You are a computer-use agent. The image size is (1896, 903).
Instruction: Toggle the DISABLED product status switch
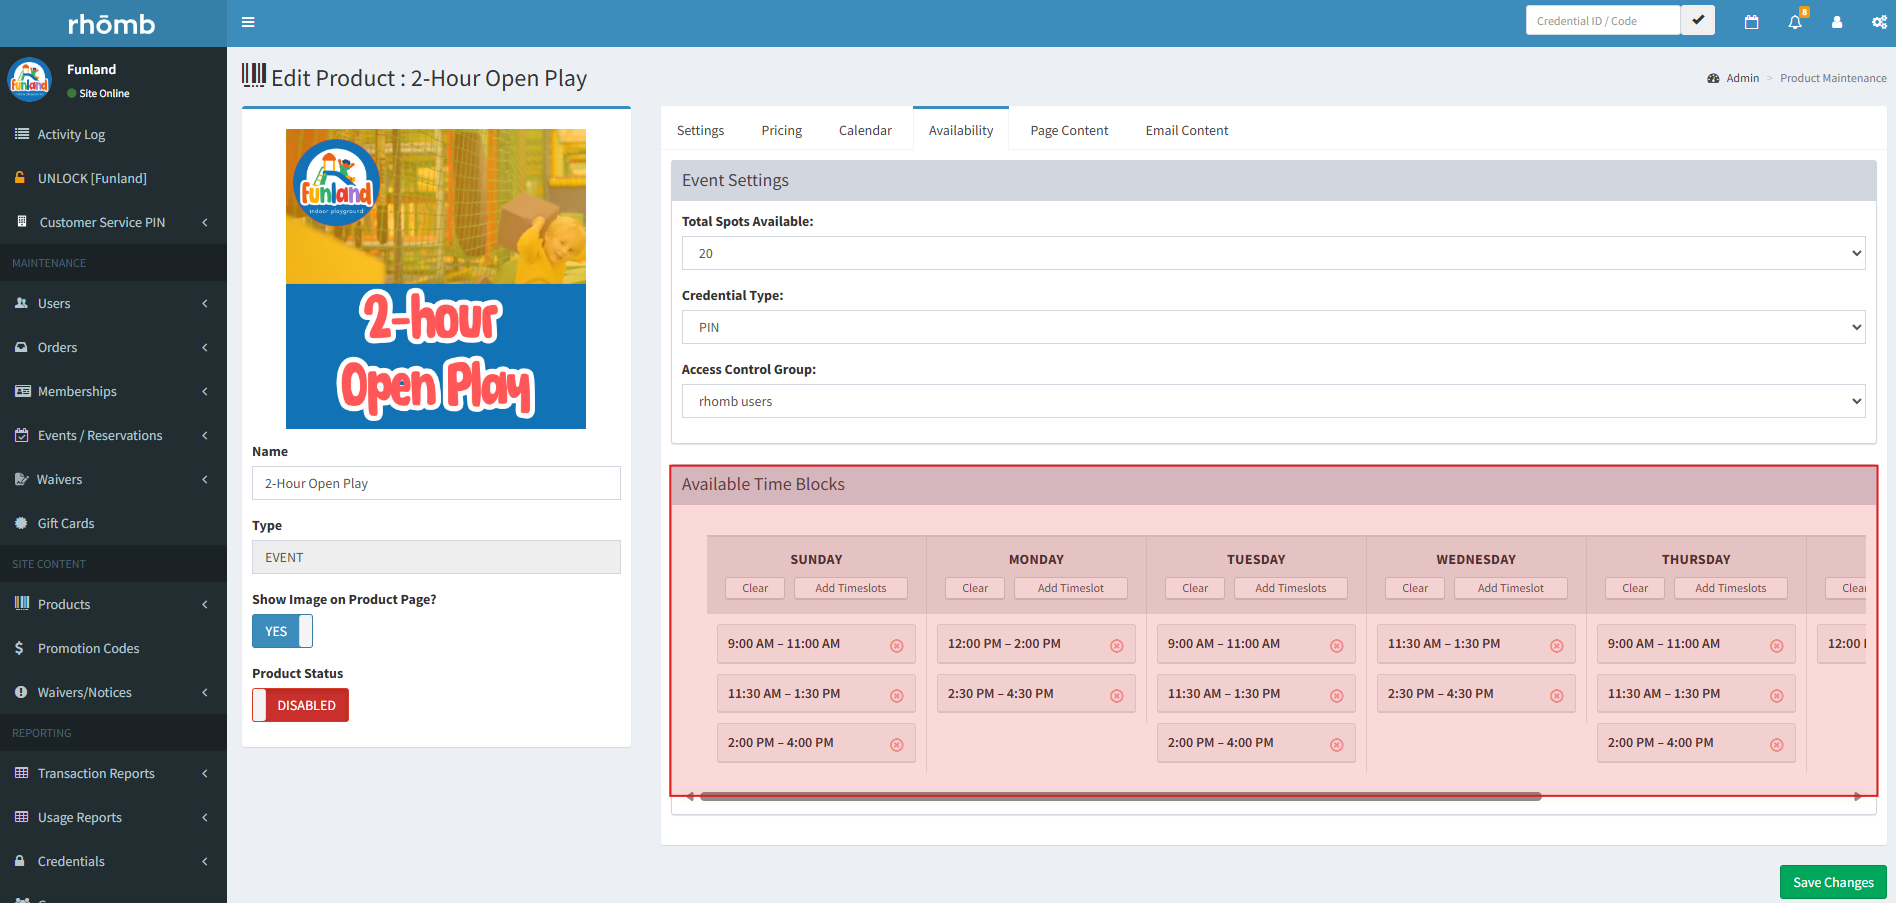(x=300, y=705)
